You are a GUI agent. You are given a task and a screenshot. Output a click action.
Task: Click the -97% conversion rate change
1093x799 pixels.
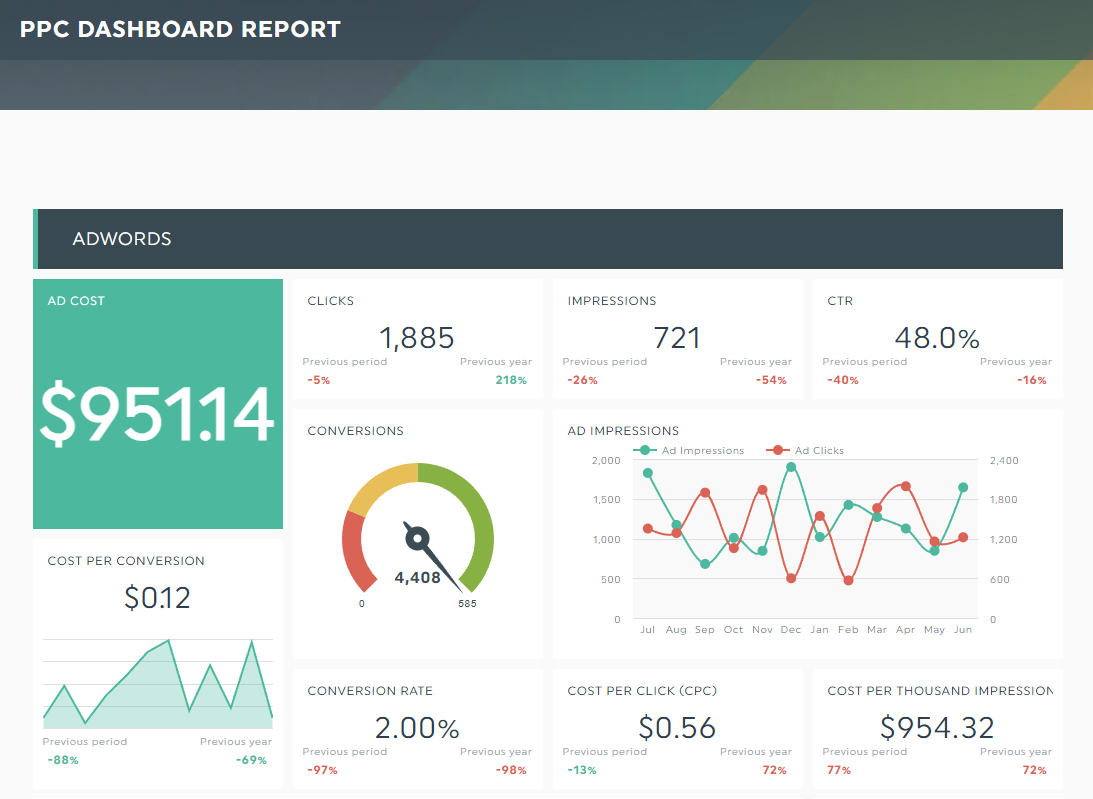pyautogui.click(x=322, y=770)
